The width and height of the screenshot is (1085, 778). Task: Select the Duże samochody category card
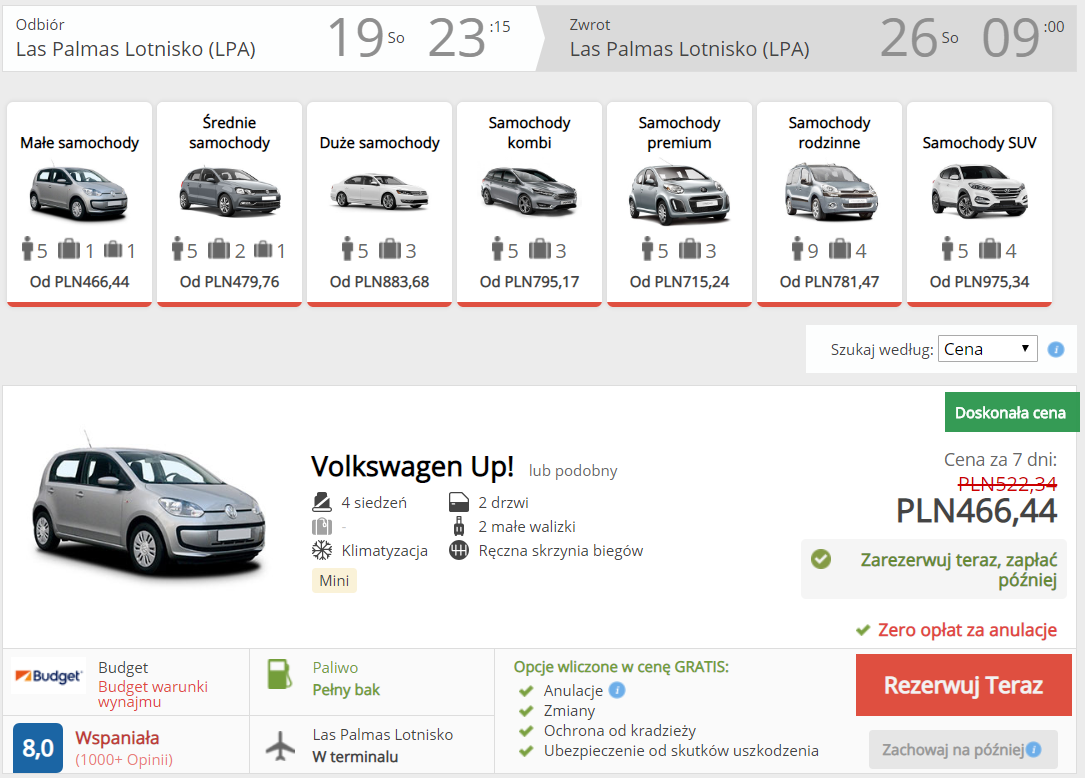pyautogui.click(x=379, y=203)
